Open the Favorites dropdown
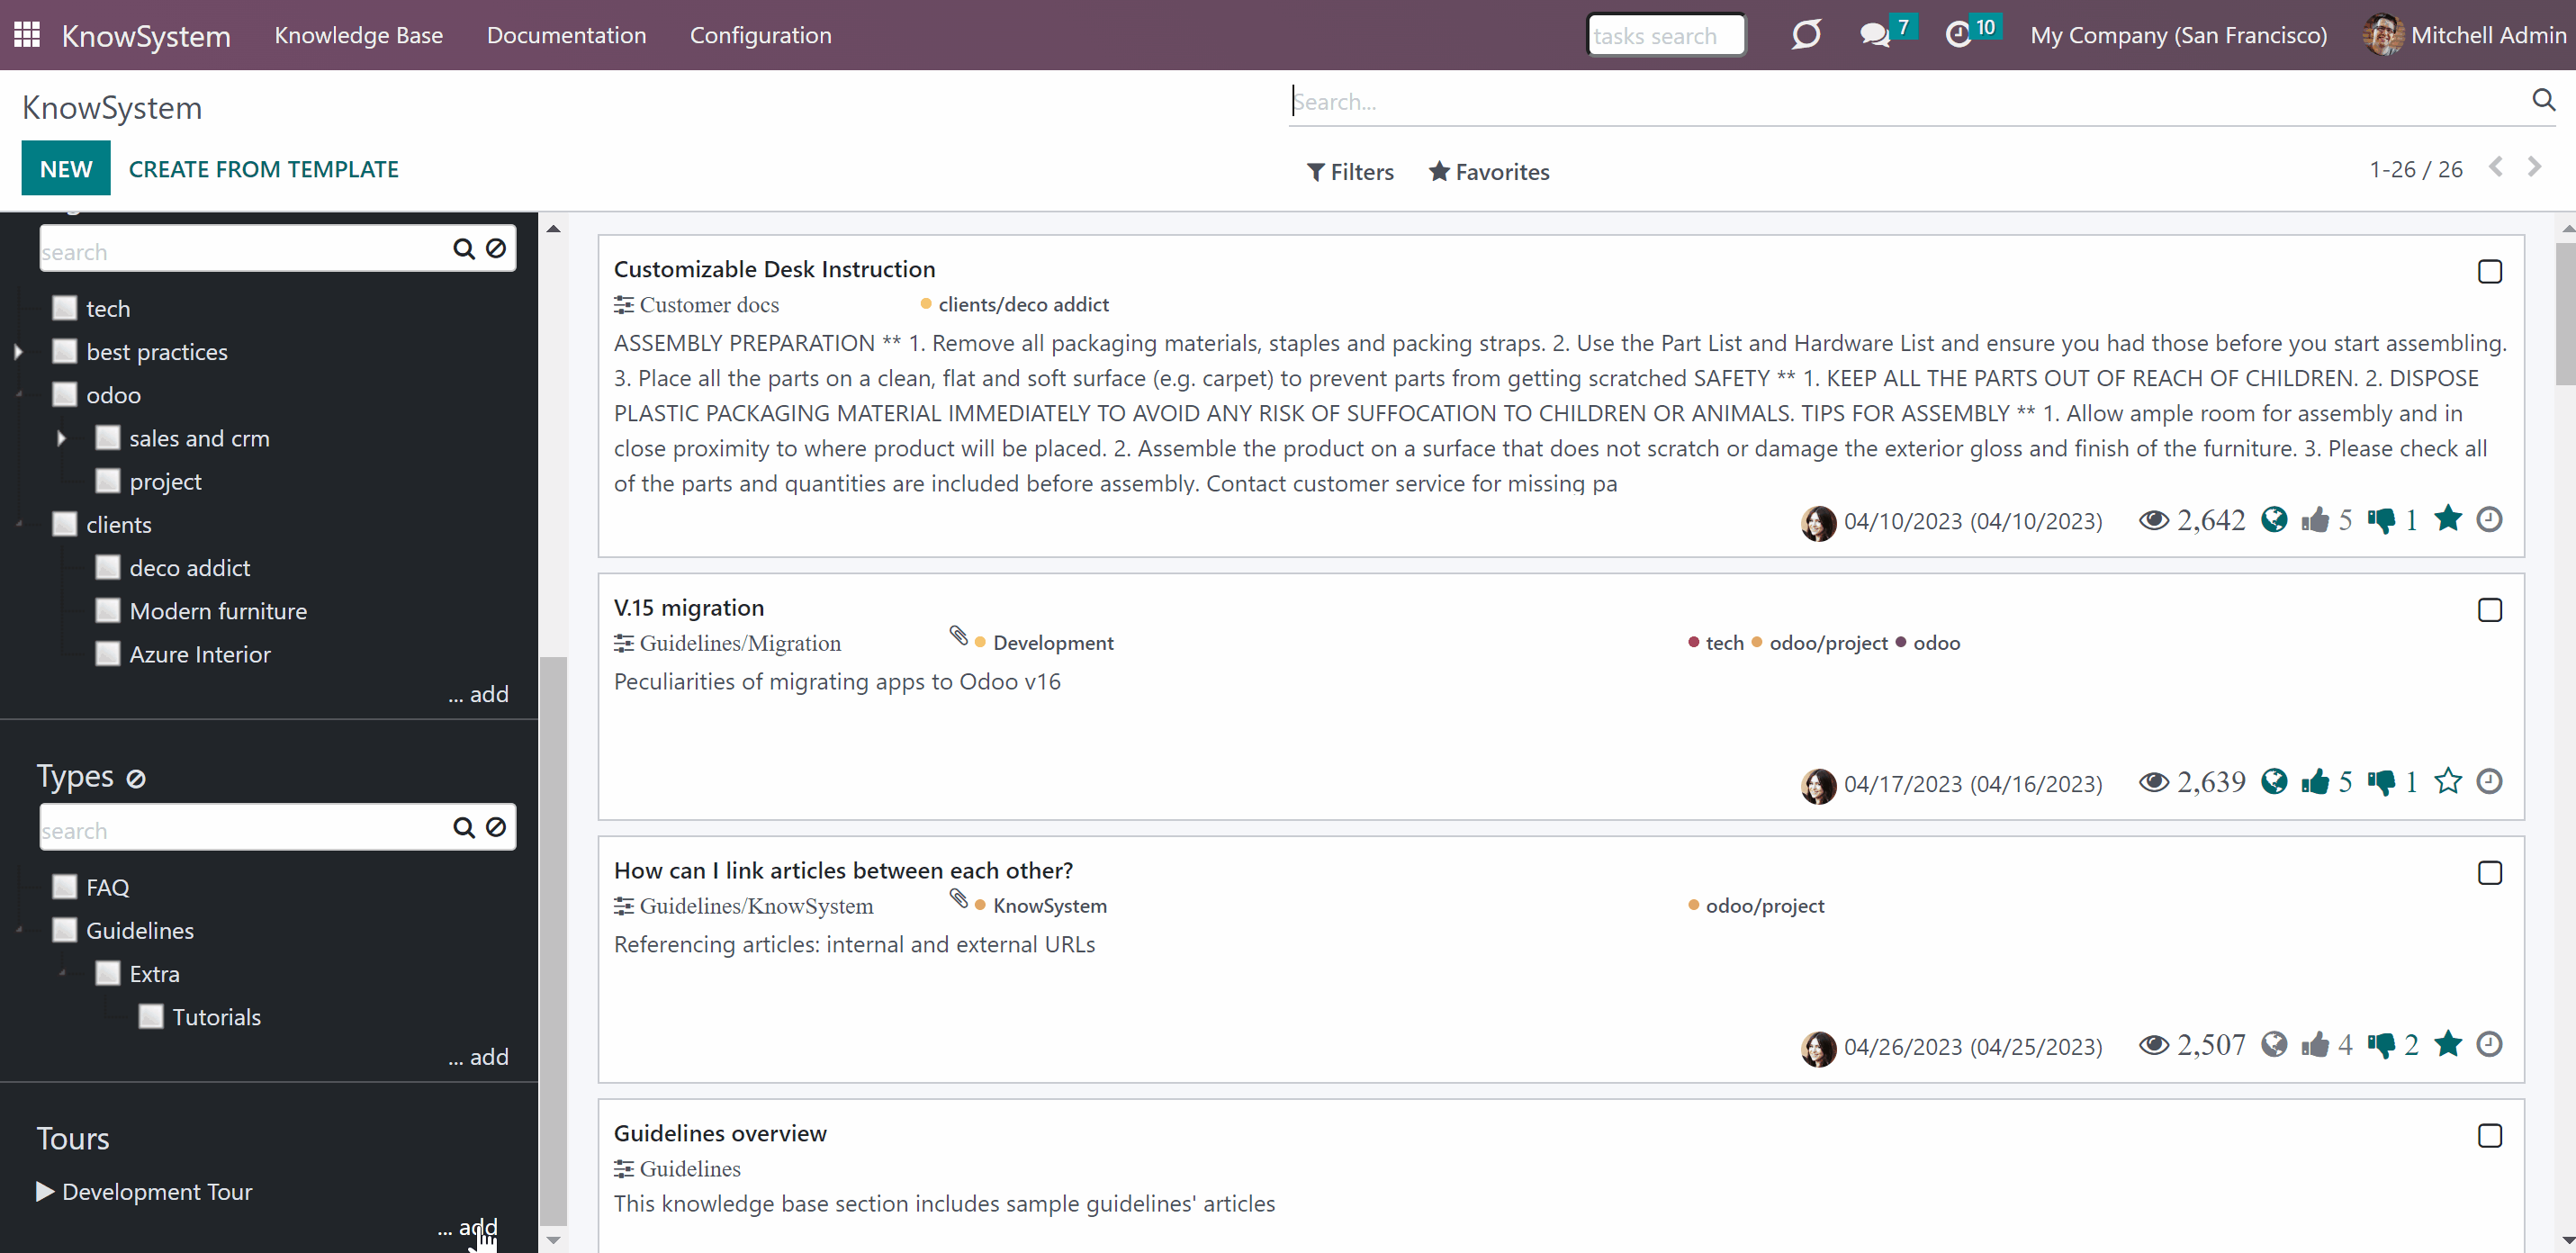 pos(1489,172)
